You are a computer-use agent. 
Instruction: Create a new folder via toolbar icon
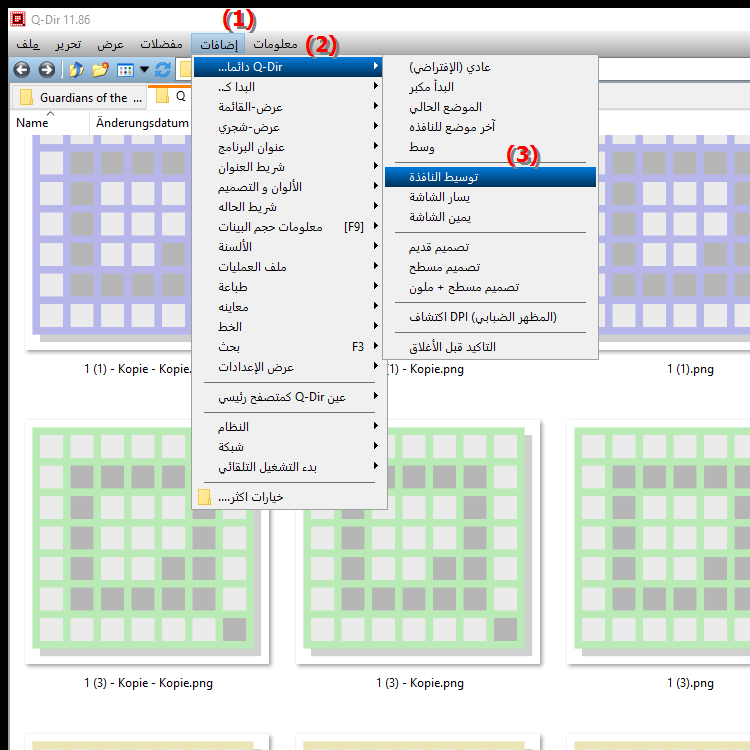point(100,69)
